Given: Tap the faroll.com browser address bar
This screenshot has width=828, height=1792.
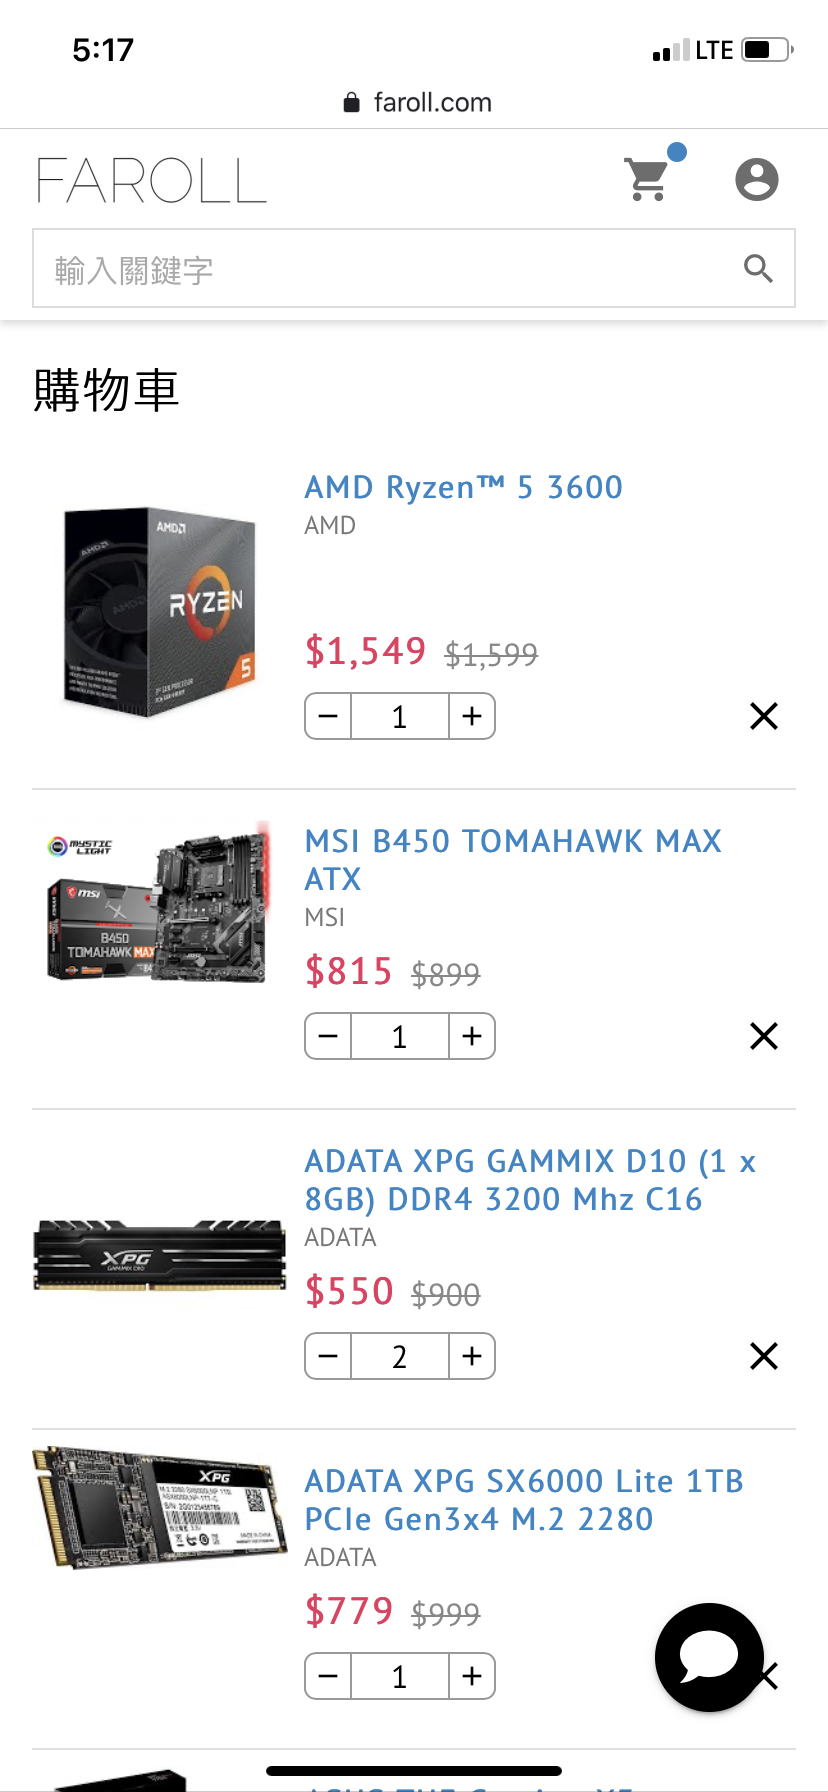Looking at the screenshot, I should point(418,102).
